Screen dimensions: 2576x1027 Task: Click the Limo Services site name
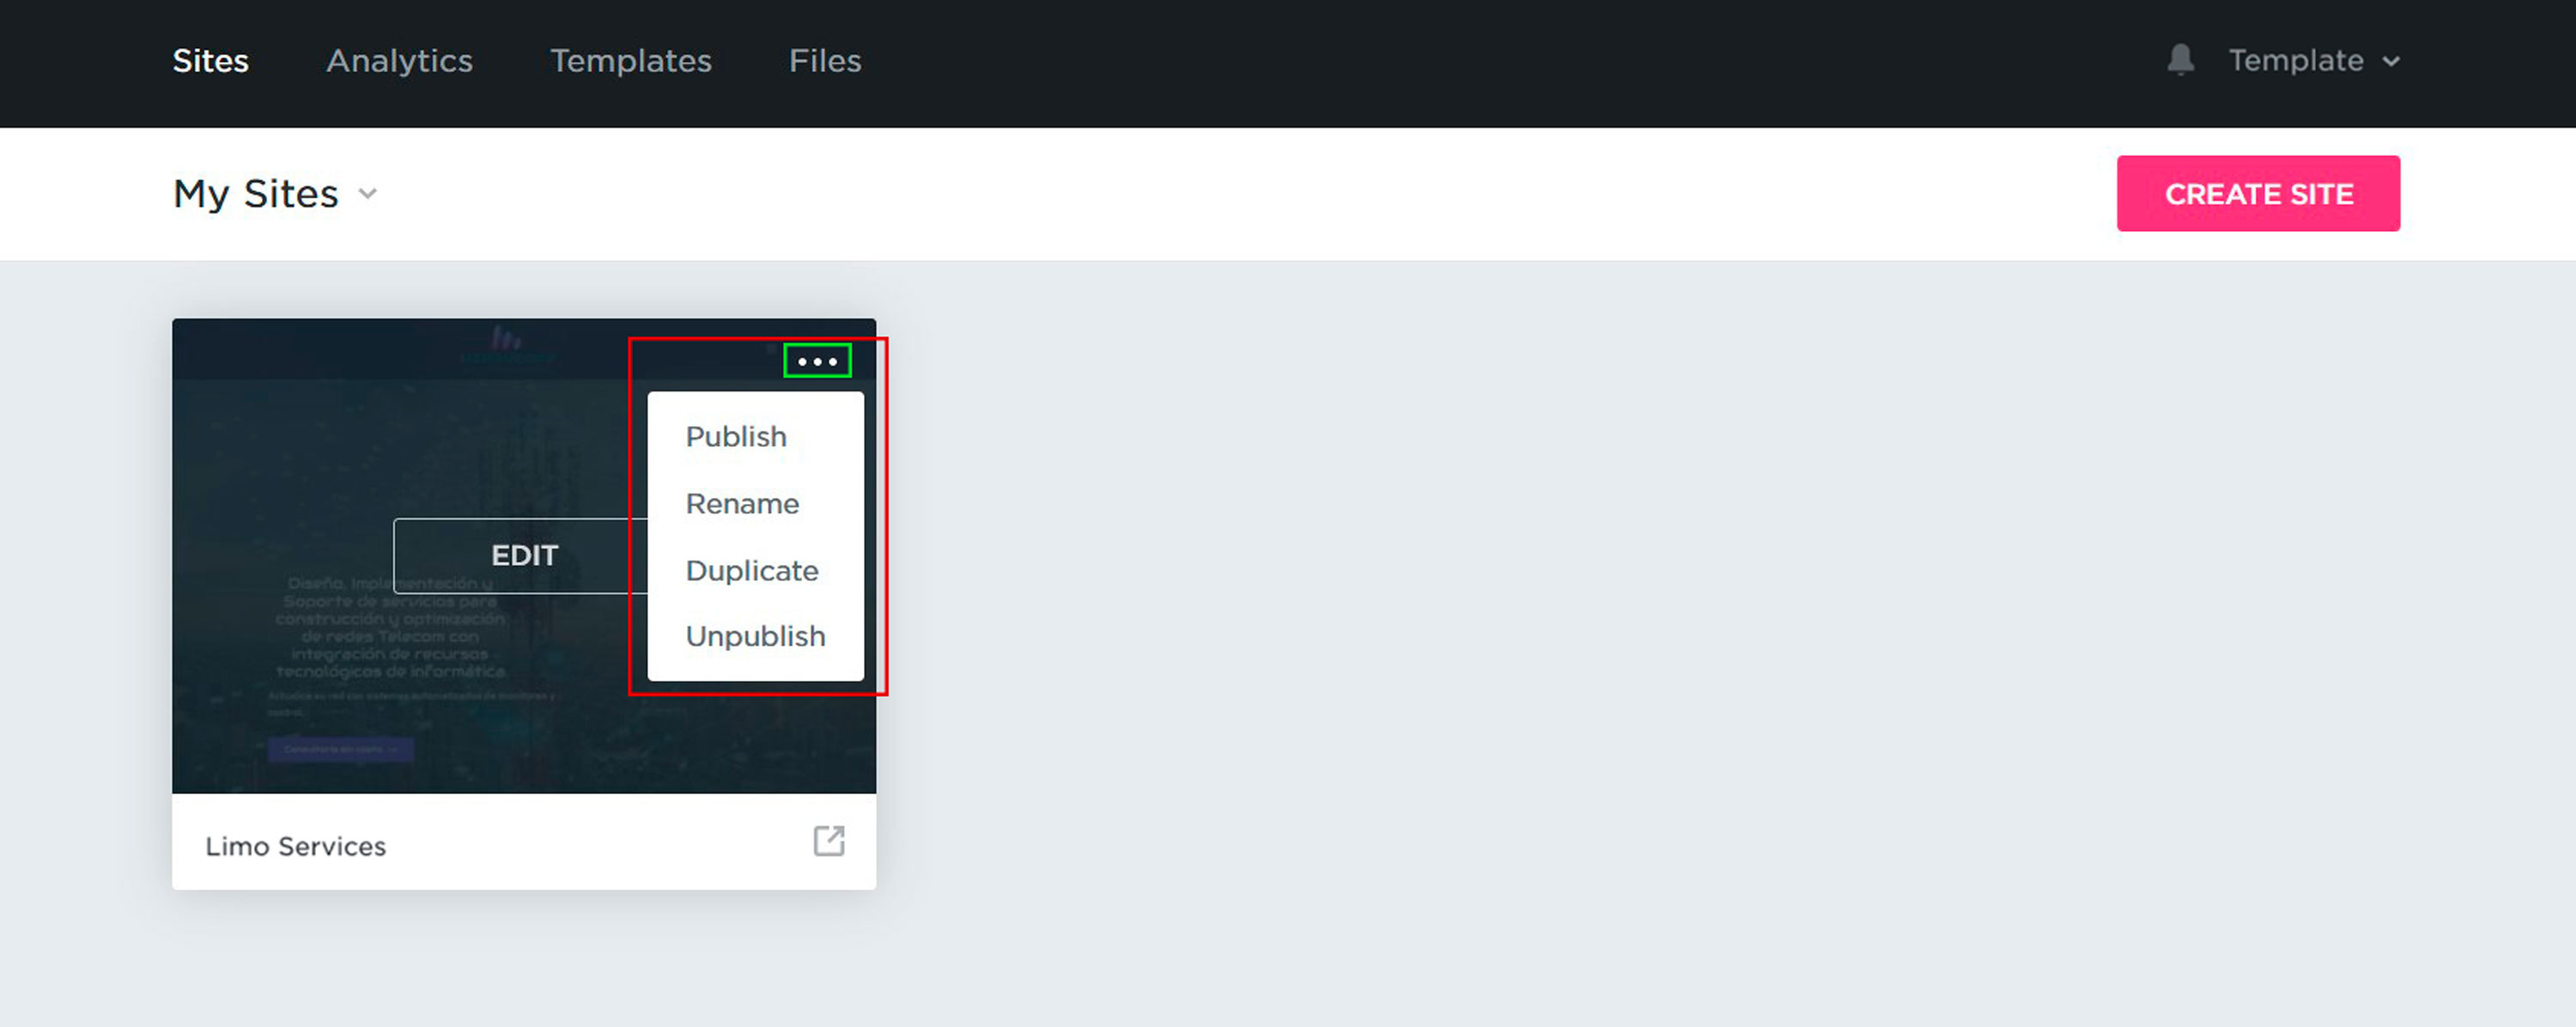coord(295,846)
